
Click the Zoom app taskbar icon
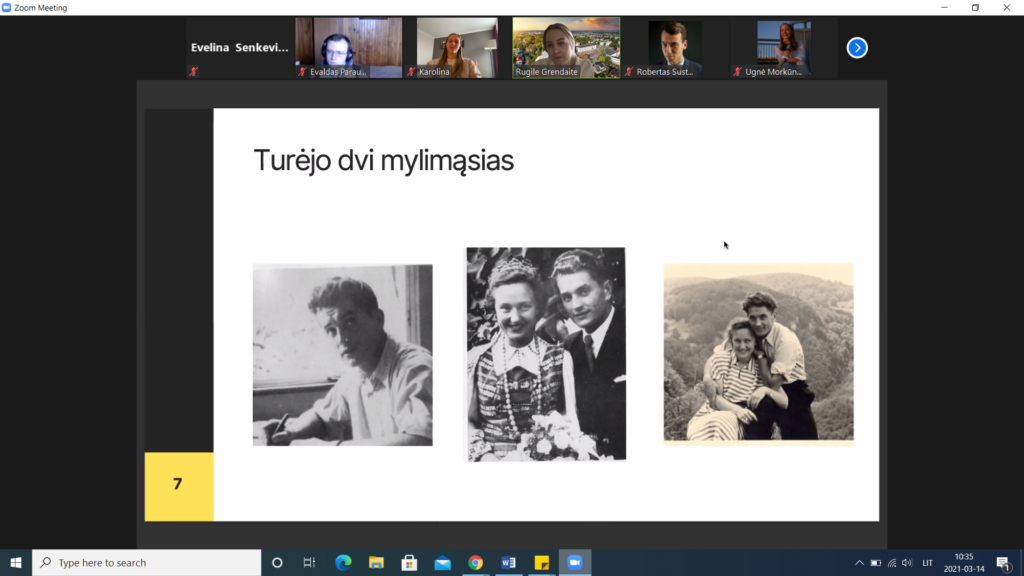575,563
